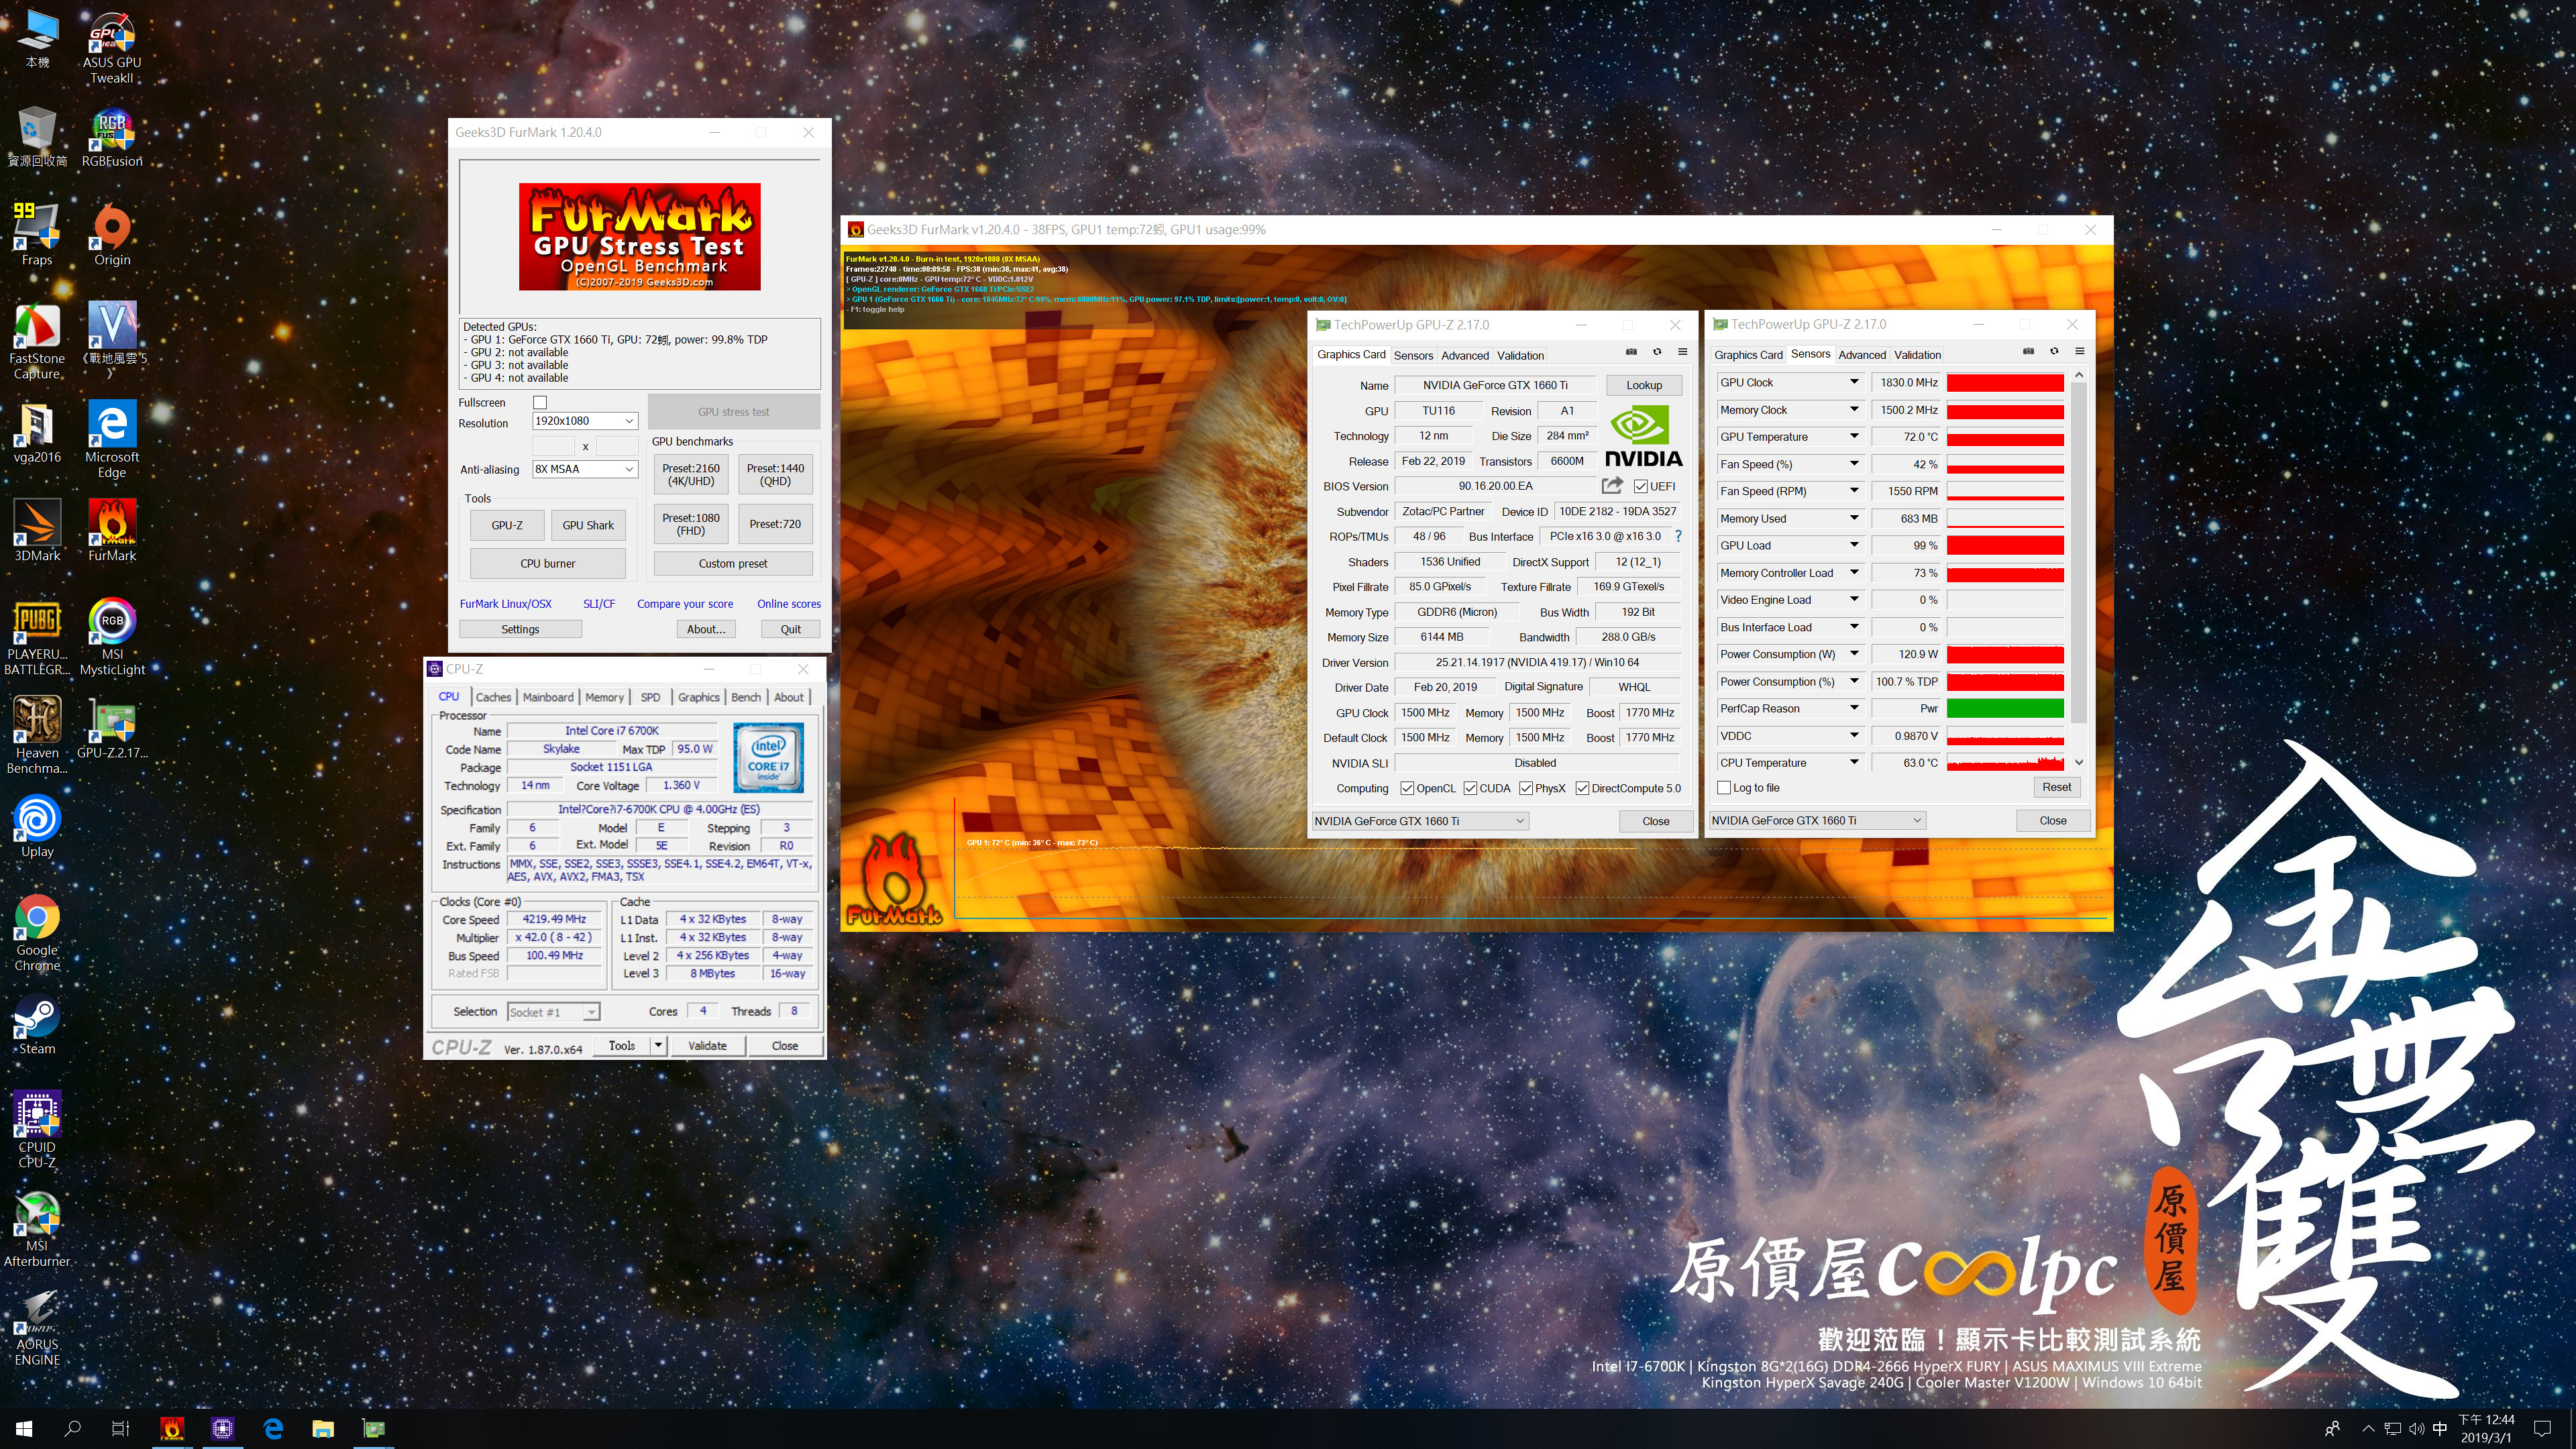Viewport: 2576px width, 1449px height.
Task: Toggle CUDA checkbox in GPU-Z
Action: [x=1470, y=788]
